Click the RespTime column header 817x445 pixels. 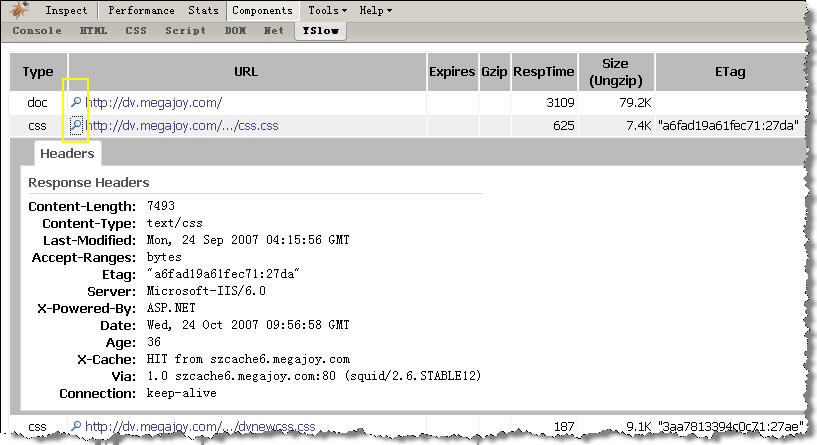[544, 72]
